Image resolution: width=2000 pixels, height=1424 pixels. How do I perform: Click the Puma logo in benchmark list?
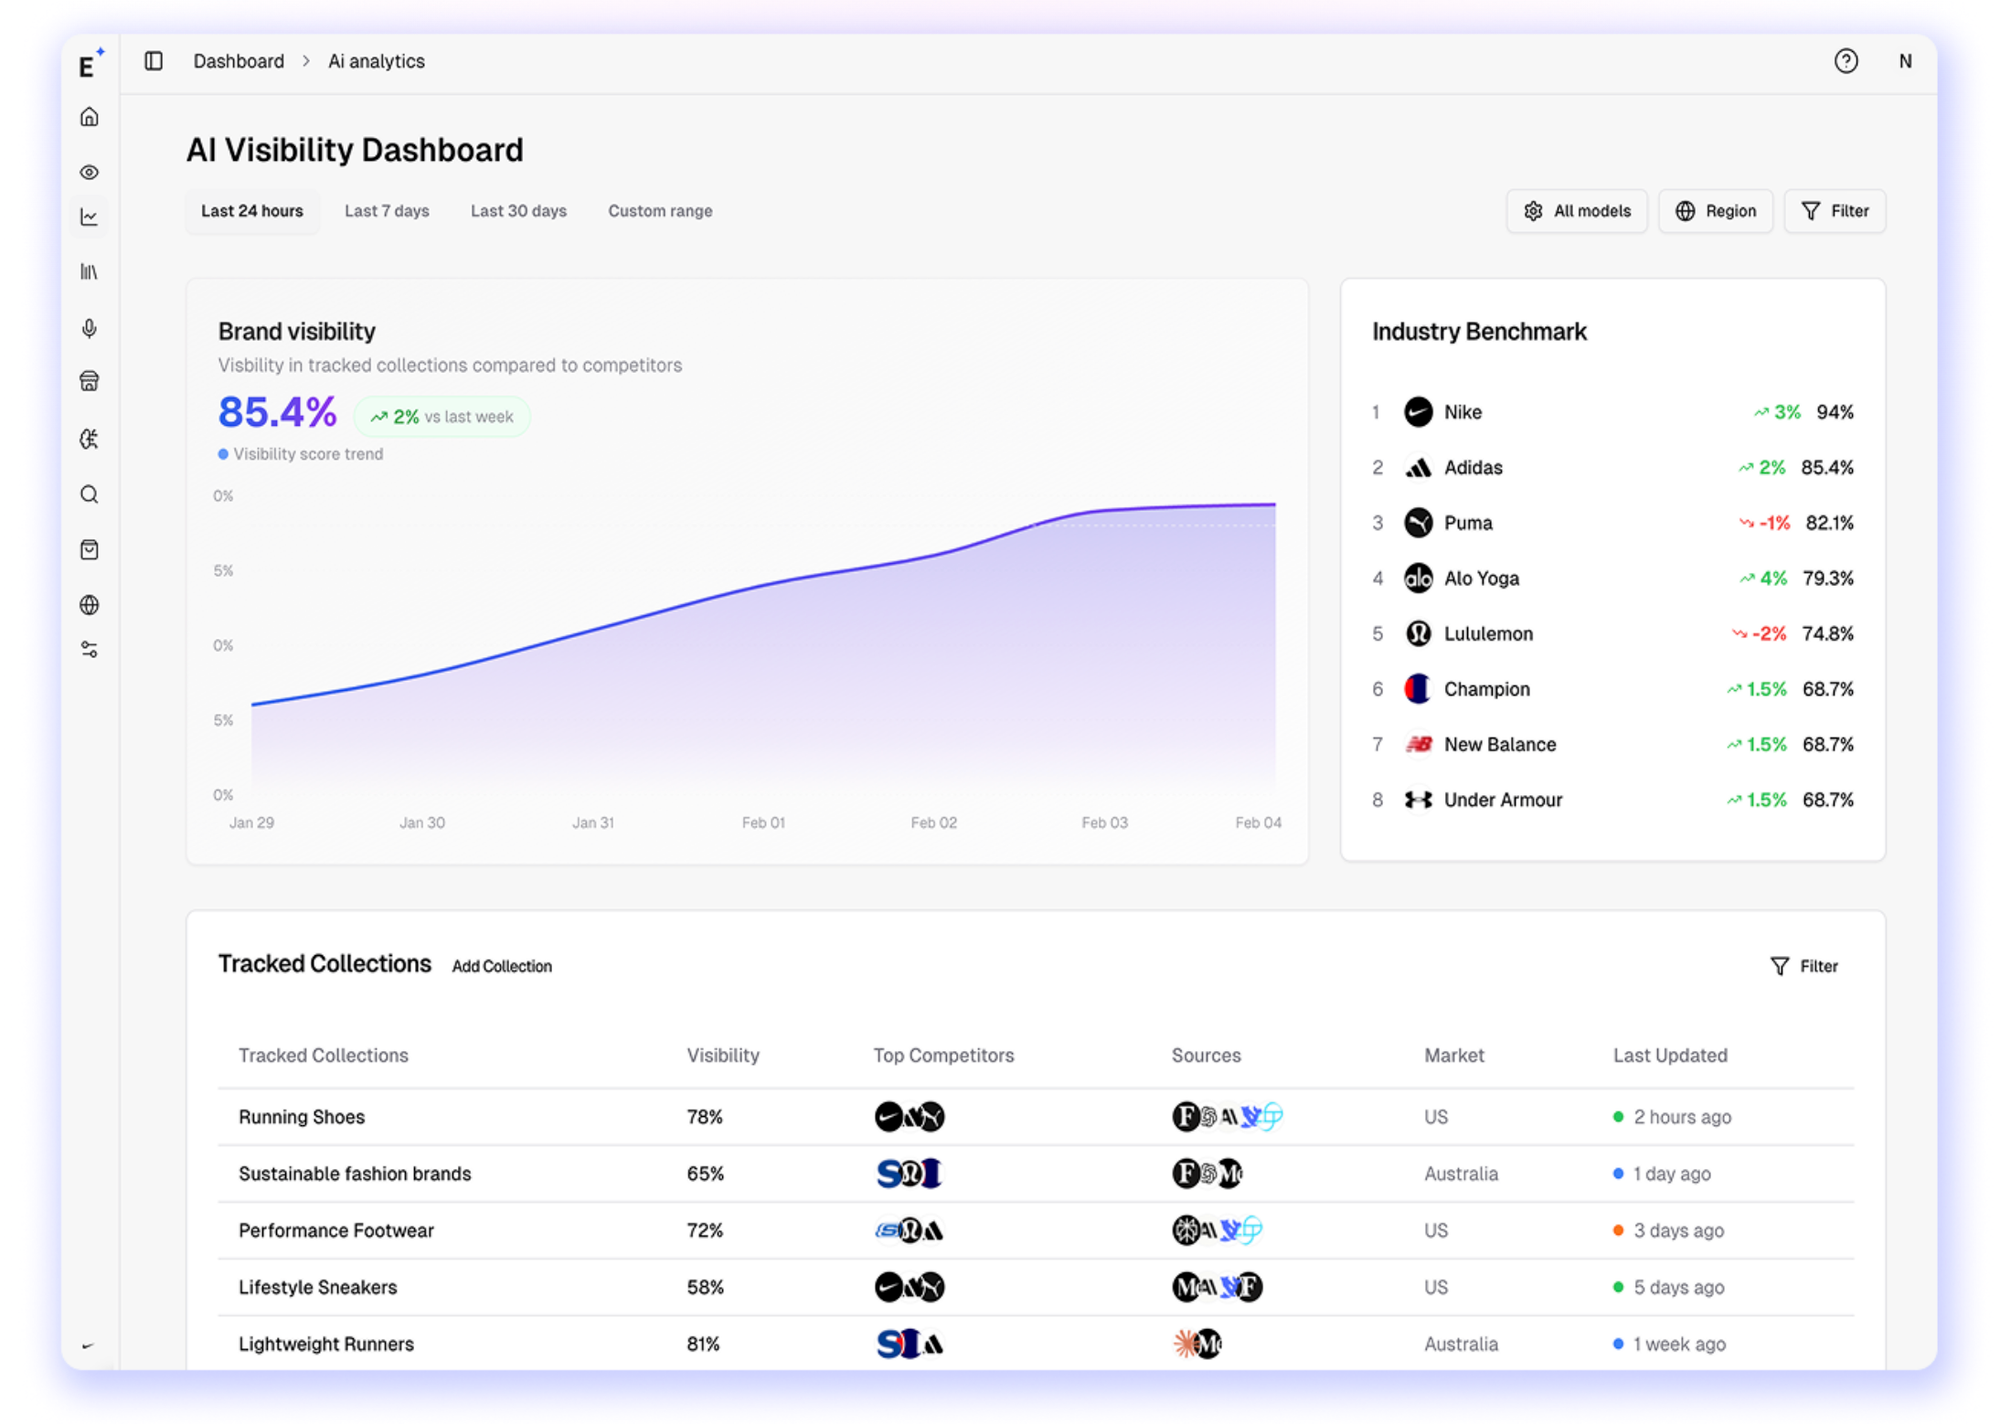[x=1418, y=523]
